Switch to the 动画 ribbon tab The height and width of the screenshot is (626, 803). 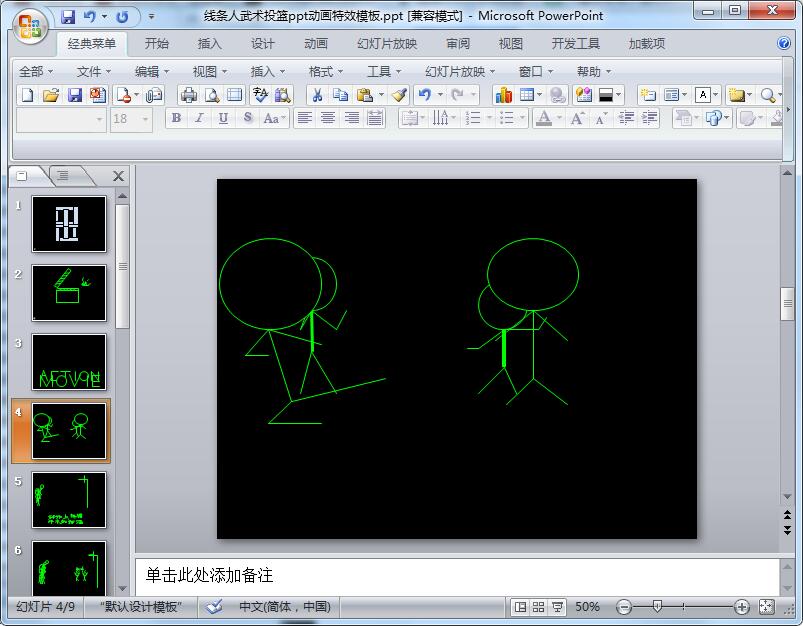[x=316, y=44]
